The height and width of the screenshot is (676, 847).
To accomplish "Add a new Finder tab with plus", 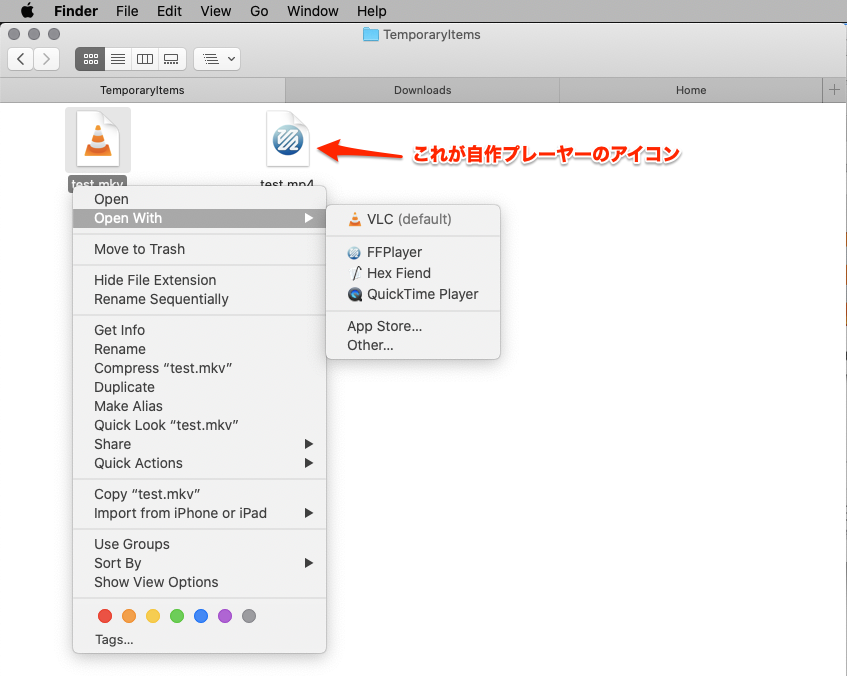I will pyautogui.click(x=834, y=90).
